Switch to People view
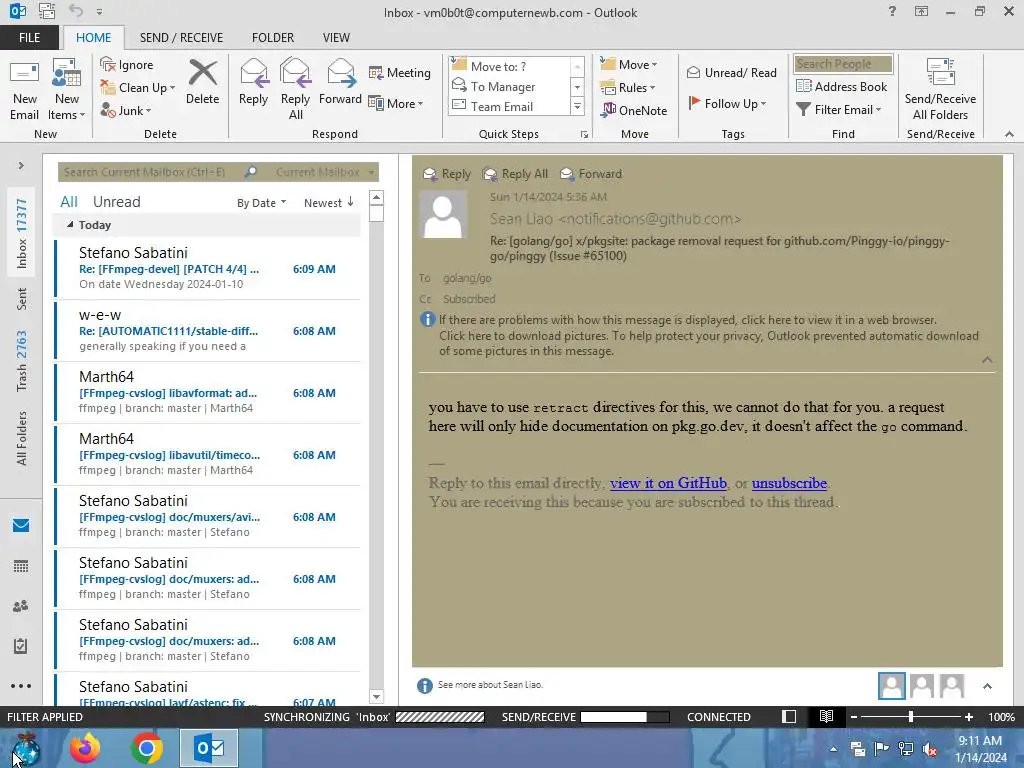The width and height of the screenshot is (1024, 768). pyautogui.click(x=21, y=606)
